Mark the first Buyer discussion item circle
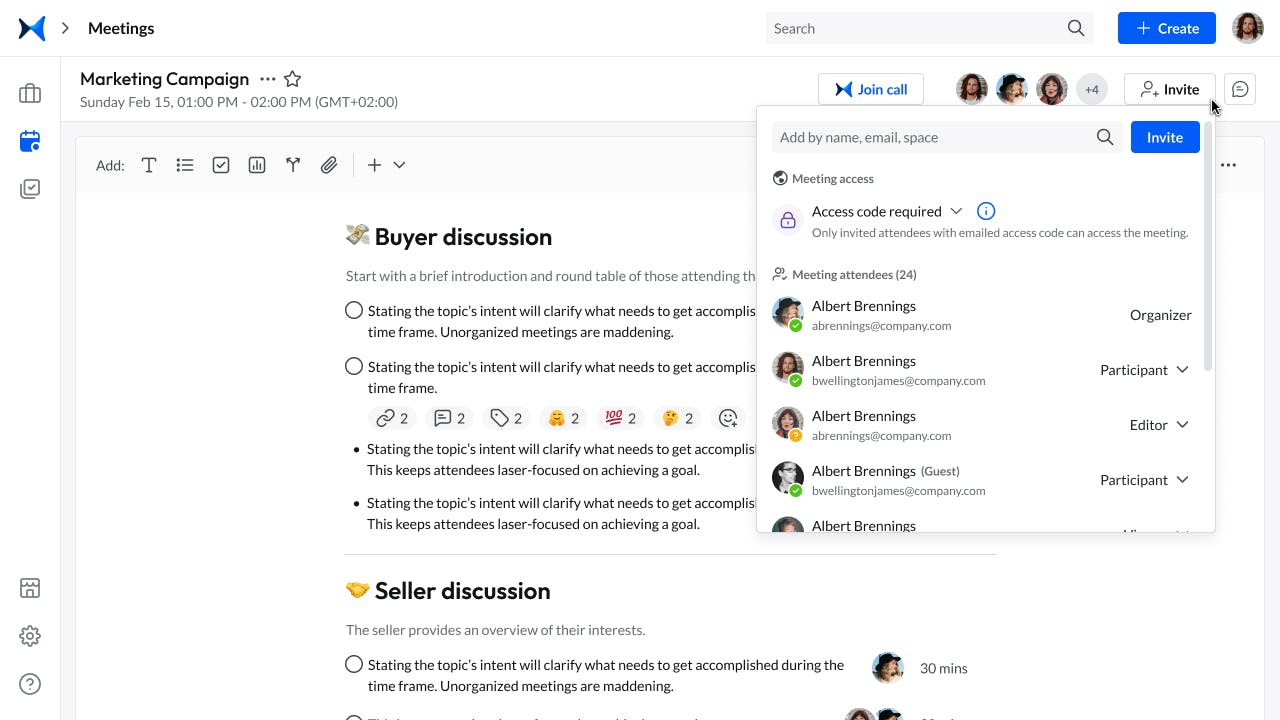Screen dimensions: 1280x720 [354, 310]
